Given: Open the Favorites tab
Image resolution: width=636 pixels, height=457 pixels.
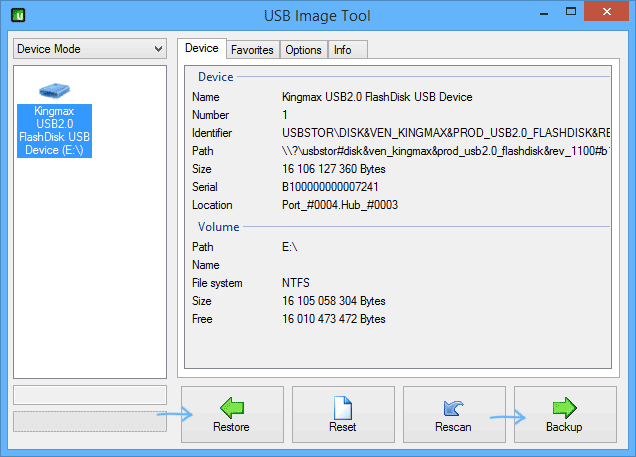Looking at the screenshot, I should pyautogui.click(x=251, y=50).
